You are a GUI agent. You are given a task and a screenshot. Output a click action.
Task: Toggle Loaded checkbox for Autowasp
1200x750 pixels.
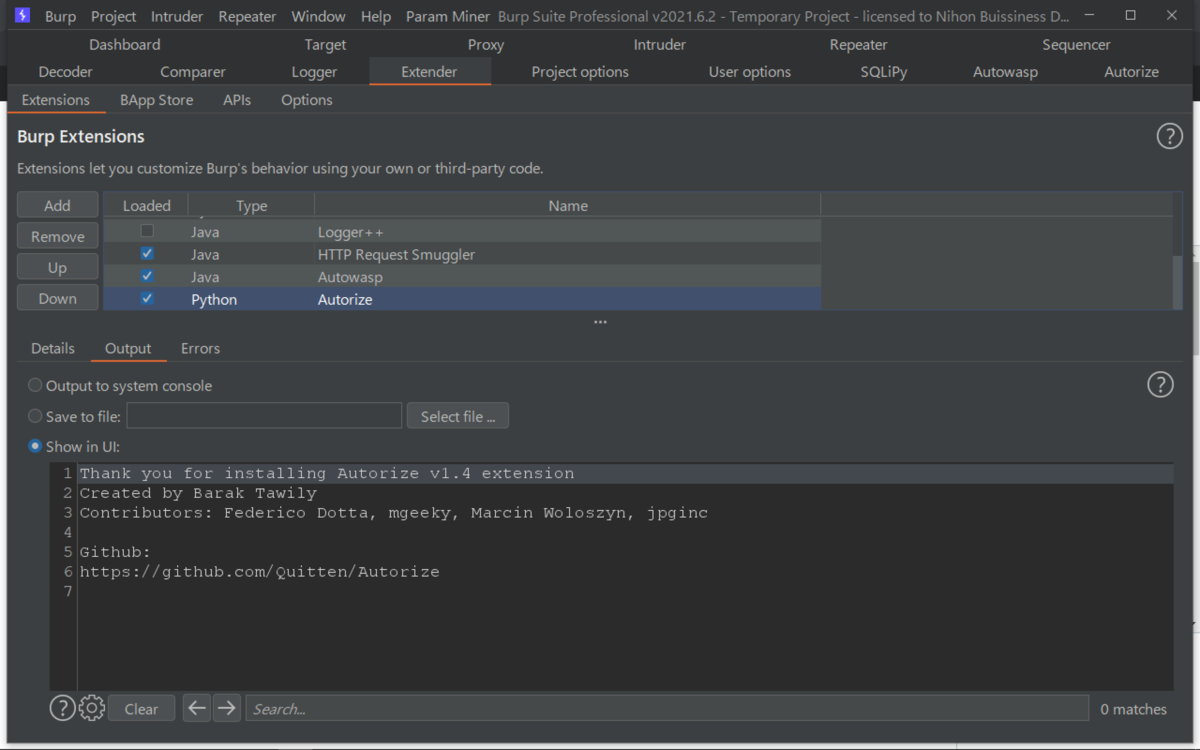[x=147, y=276]
